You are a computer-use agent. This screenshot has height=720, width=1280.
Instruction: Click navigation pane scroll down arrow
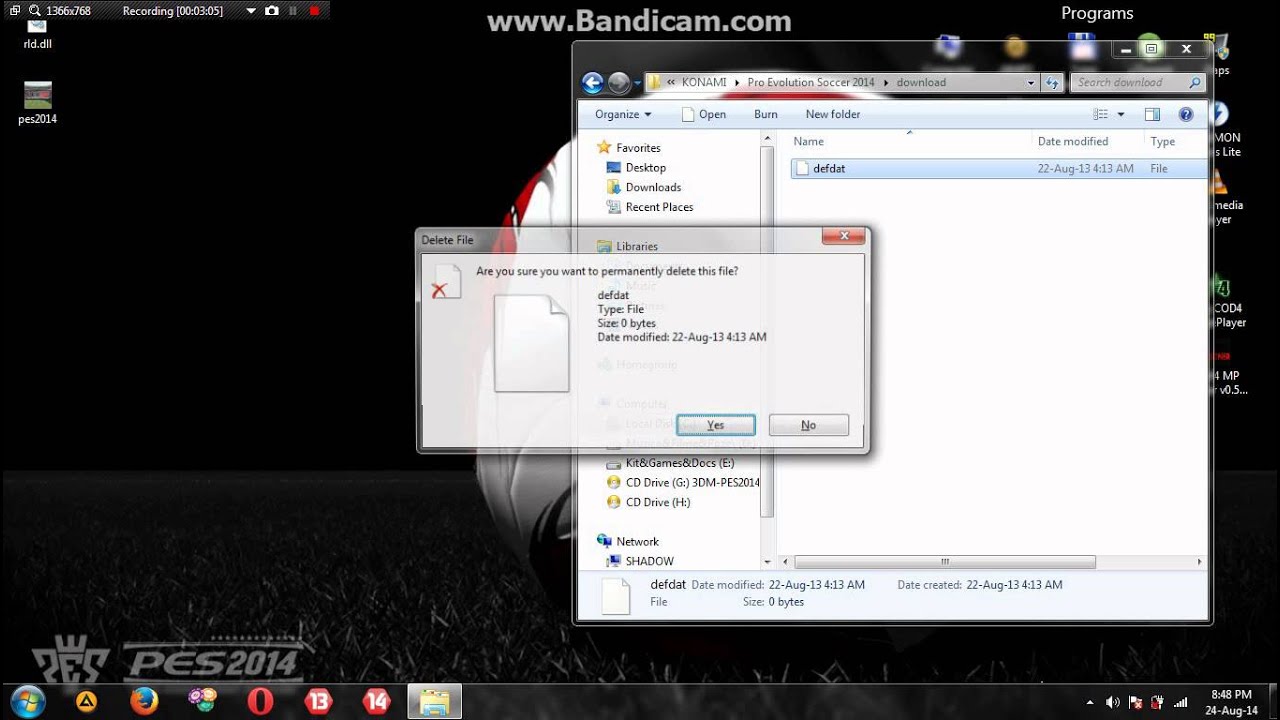pos(767,562)
